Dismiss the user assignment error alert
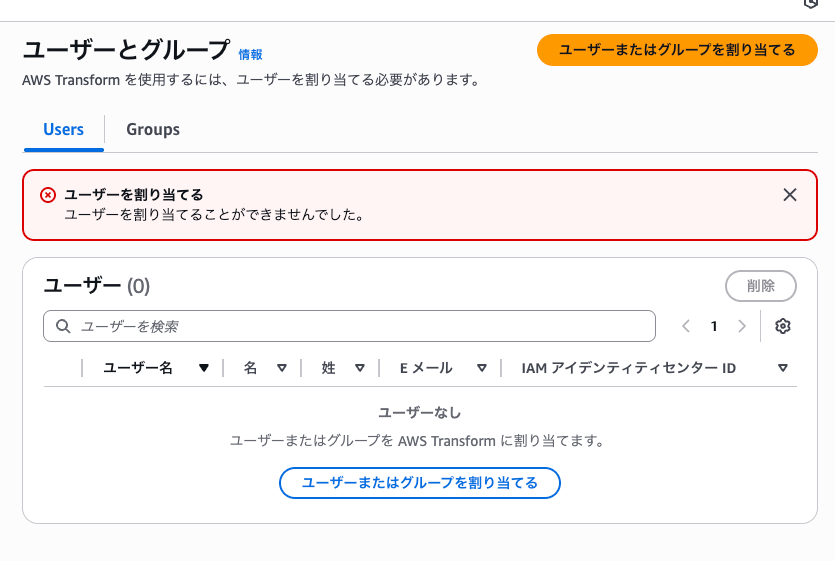 pos(790,195)
